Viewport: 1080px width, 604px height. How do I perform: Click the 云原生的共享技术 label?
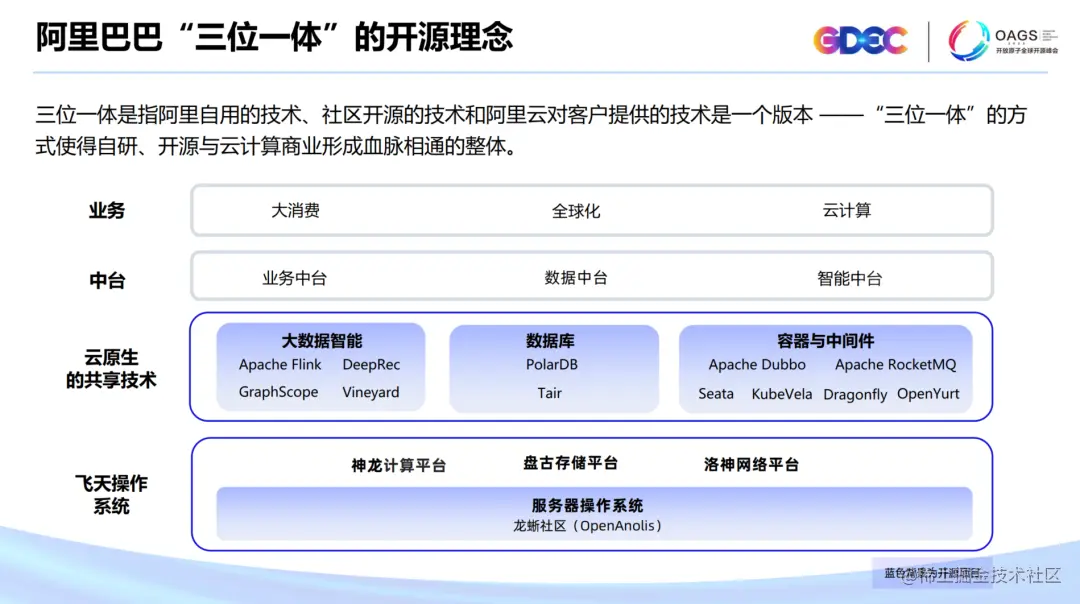[111, 368]
